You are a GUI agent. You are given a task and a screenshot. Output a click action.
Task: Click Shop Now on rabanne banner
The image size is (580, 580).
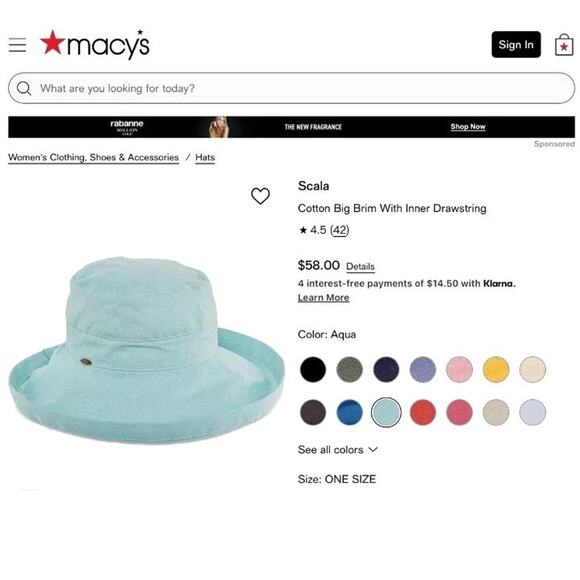(x=468, y=127)
